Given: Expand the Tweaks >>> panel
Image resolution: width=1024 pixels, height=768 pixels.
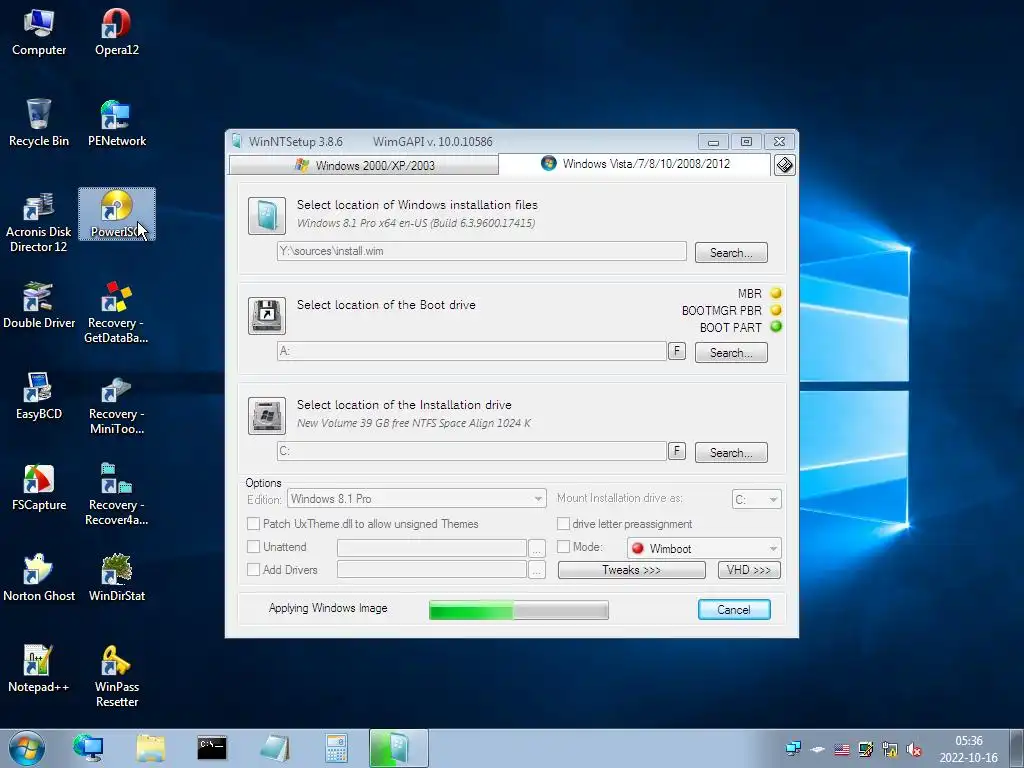Looking at the screenshot, I should pos(631,570).
